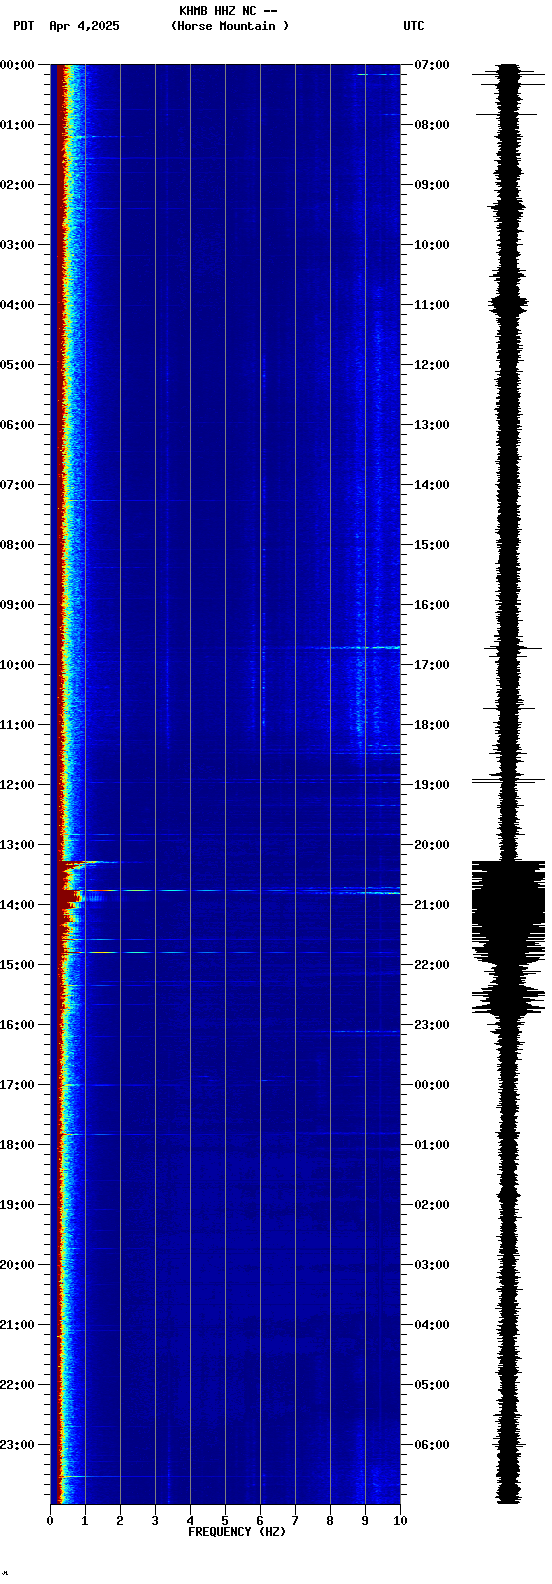Click the 17:00 UTC axis label
552x1584 pixels.
(431, 665)
